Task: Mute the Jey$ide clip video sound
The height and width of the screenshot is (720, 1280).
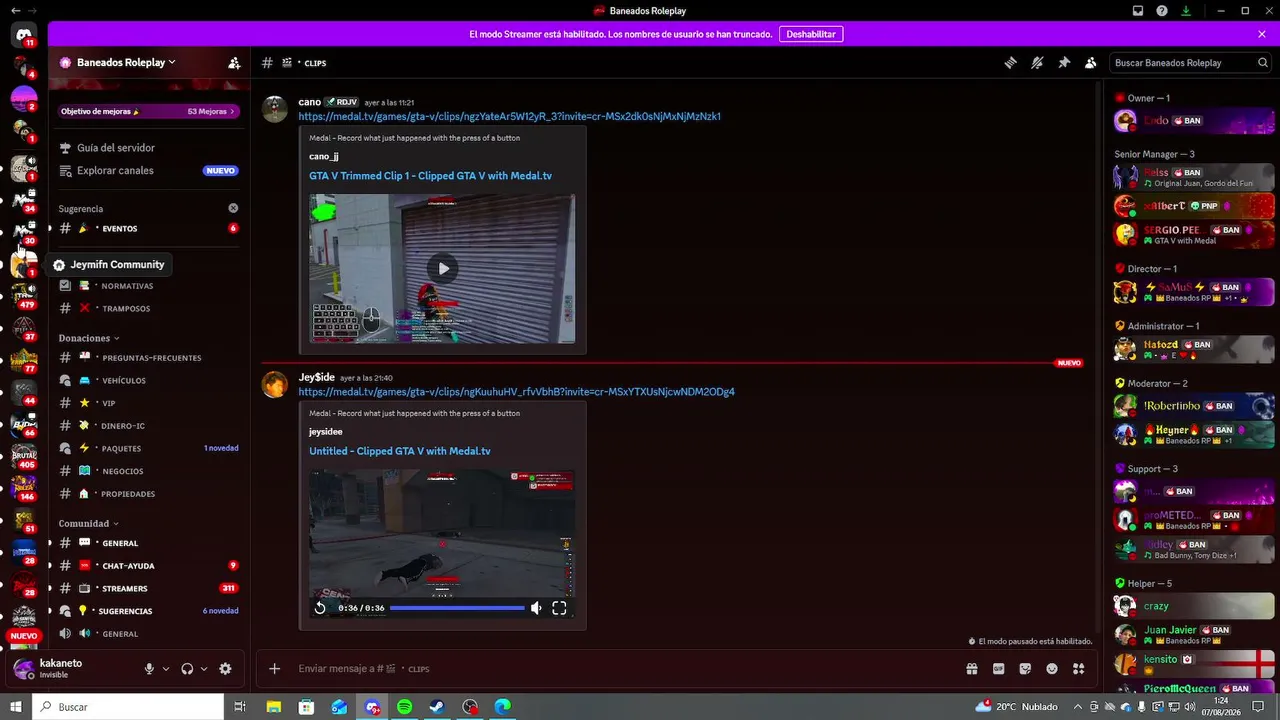Action: [536, 608]
